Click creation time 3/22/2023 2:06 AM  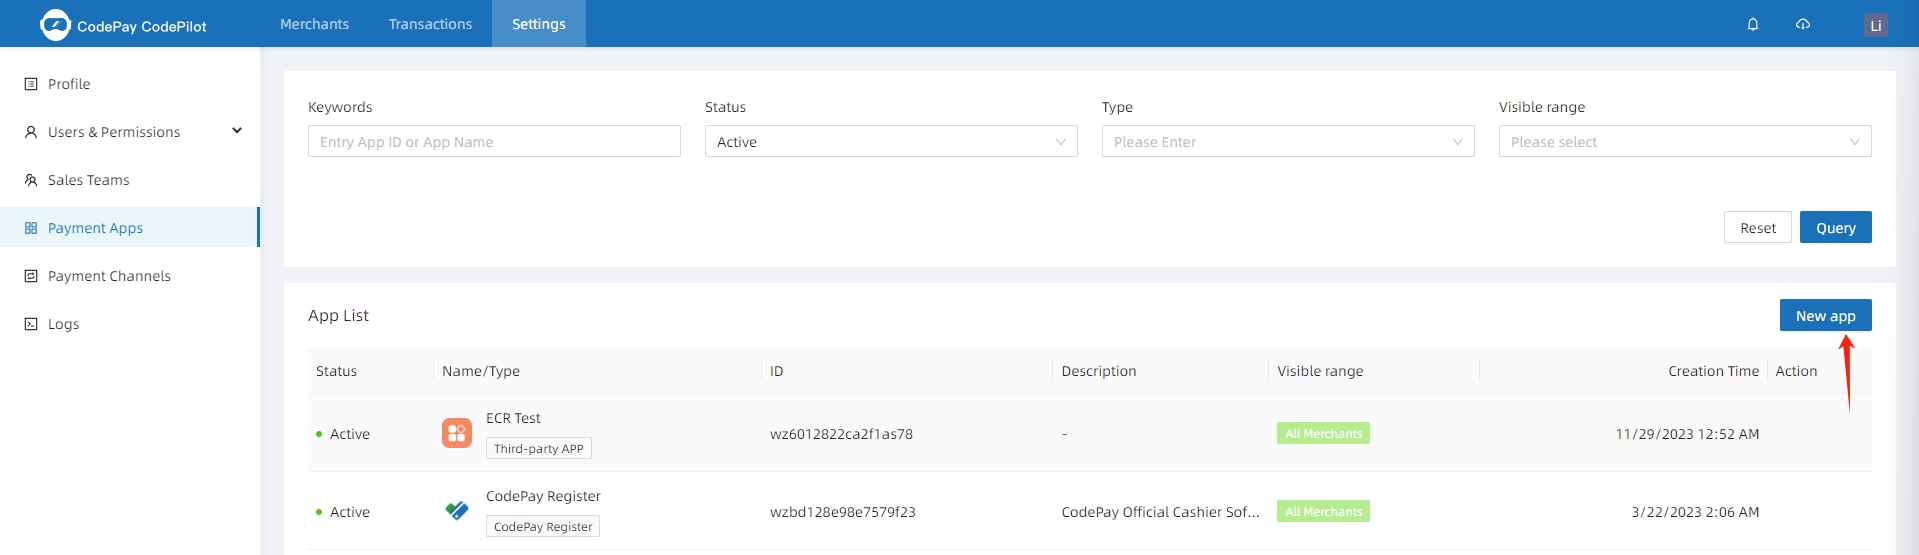click(1695, 512)
